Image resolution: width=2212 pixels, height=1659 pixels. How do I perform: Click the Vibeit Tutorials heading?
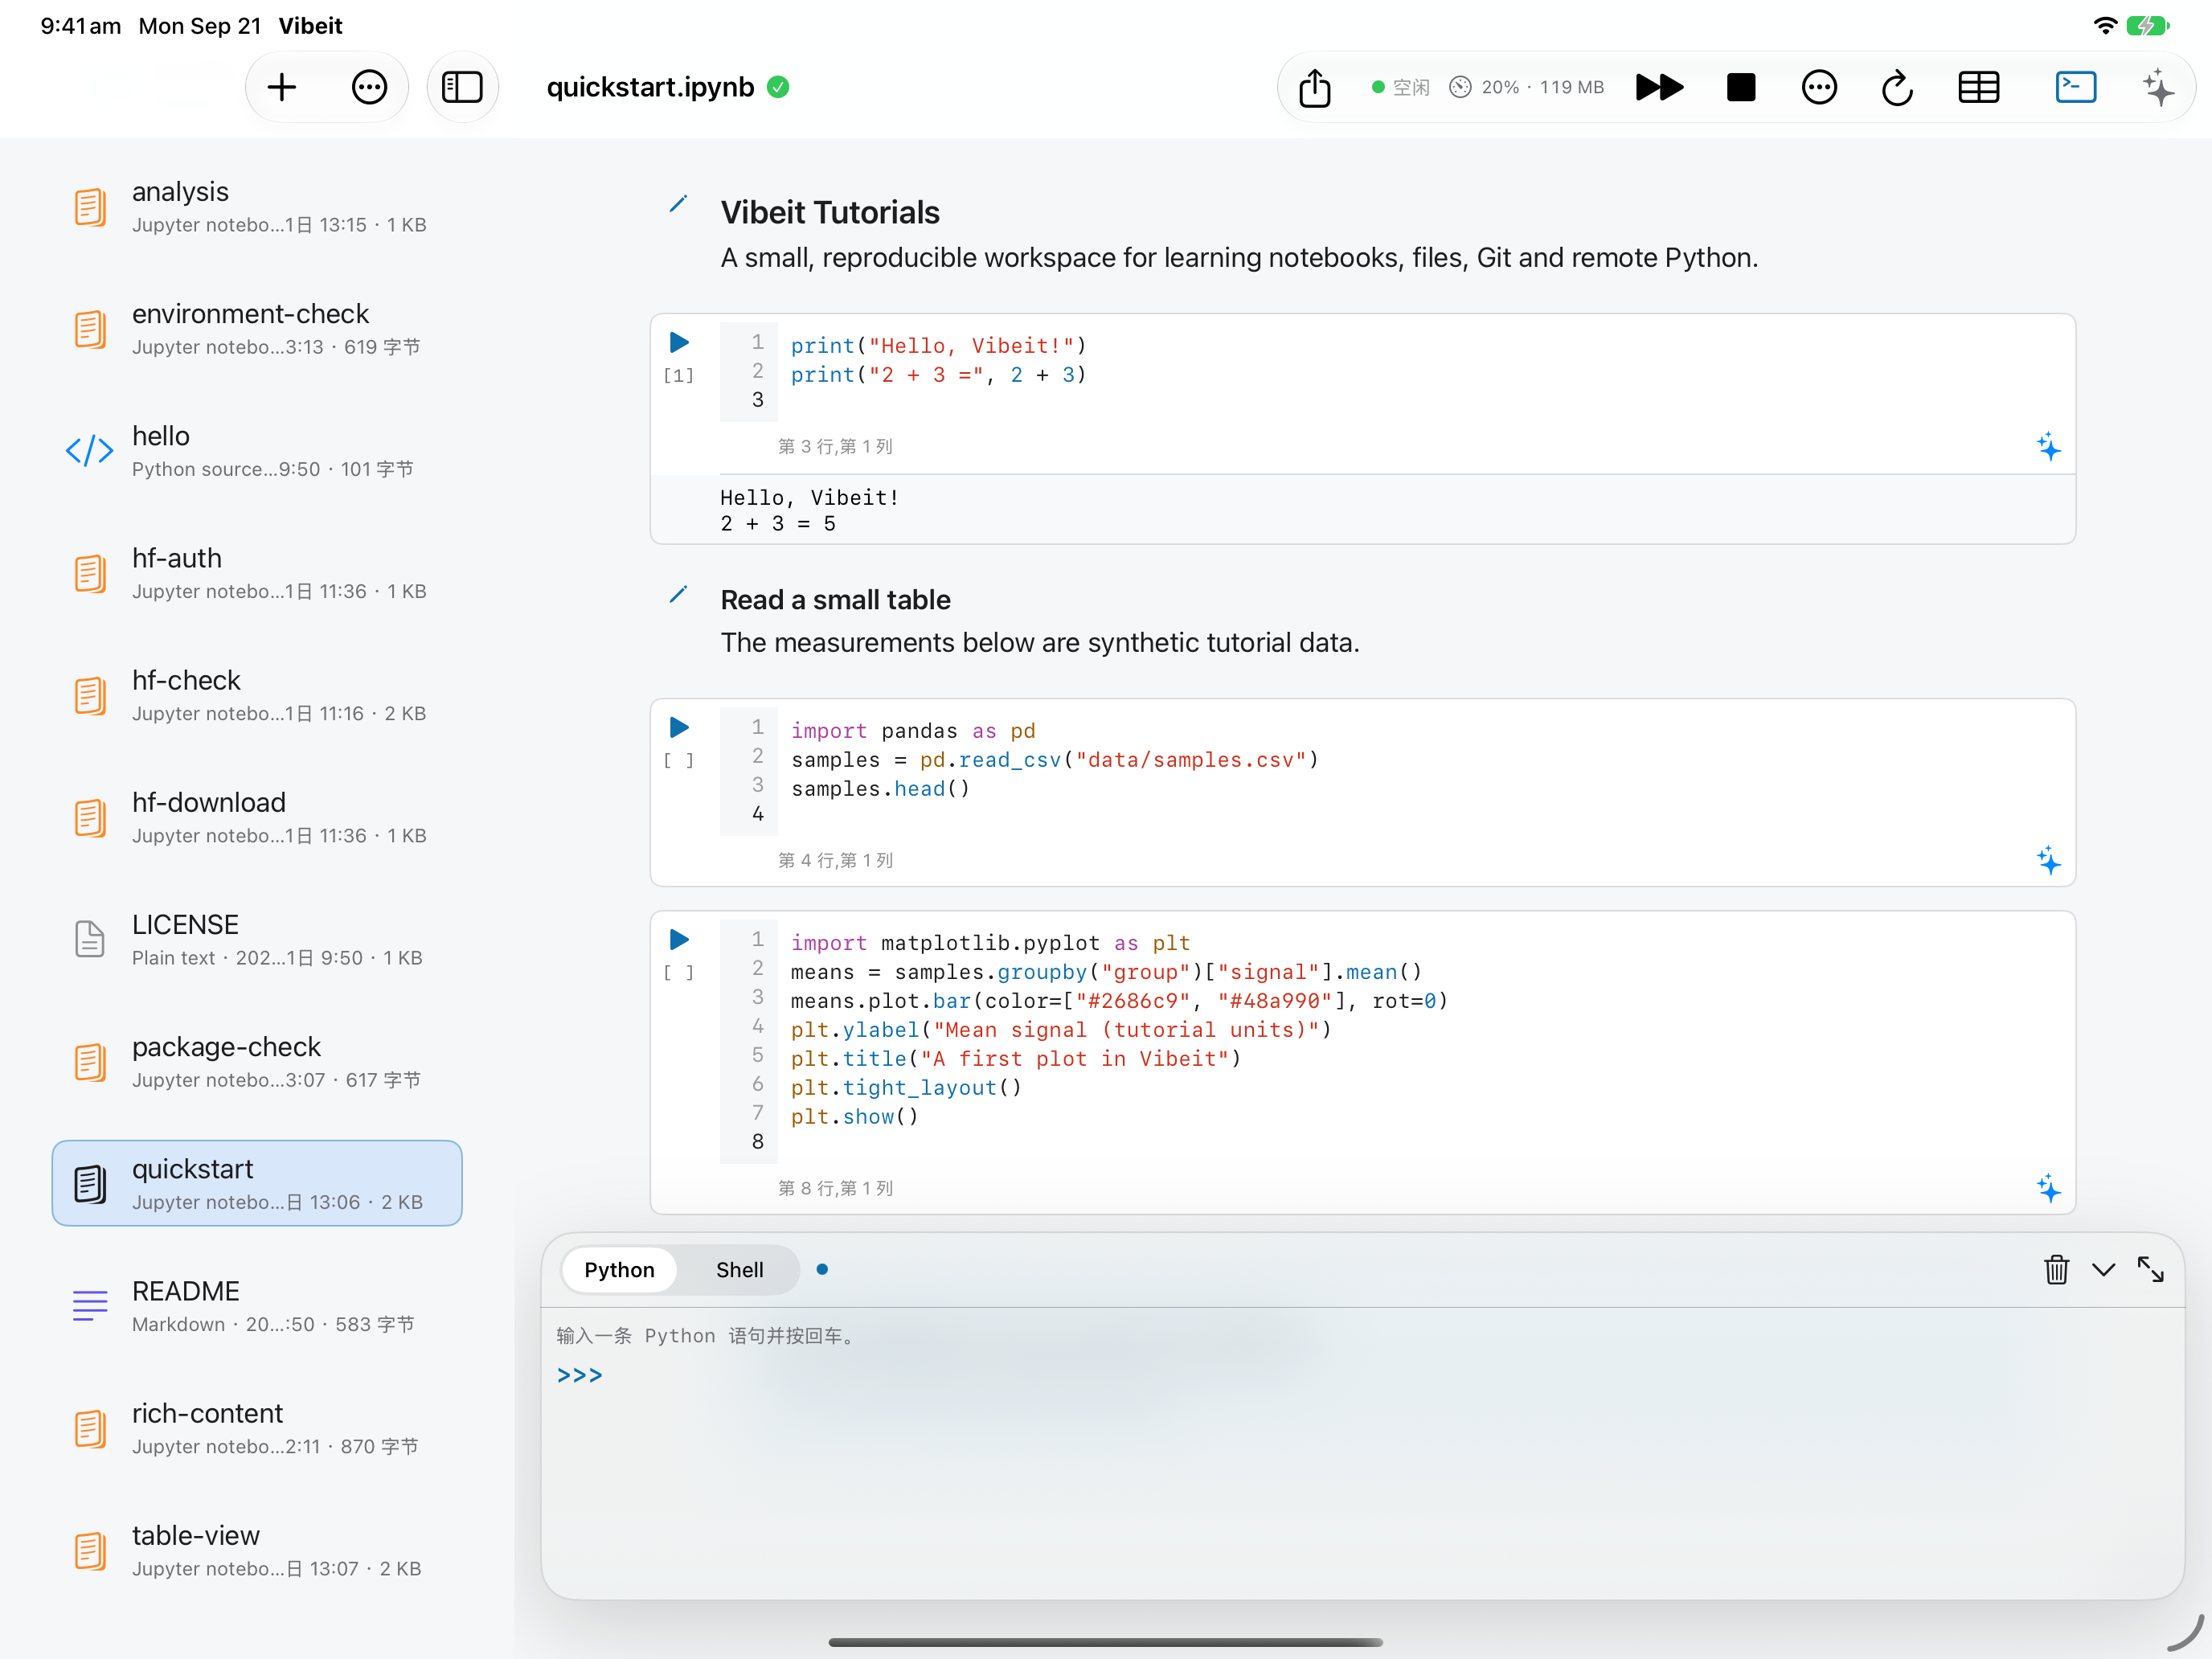tap(830, 212)
